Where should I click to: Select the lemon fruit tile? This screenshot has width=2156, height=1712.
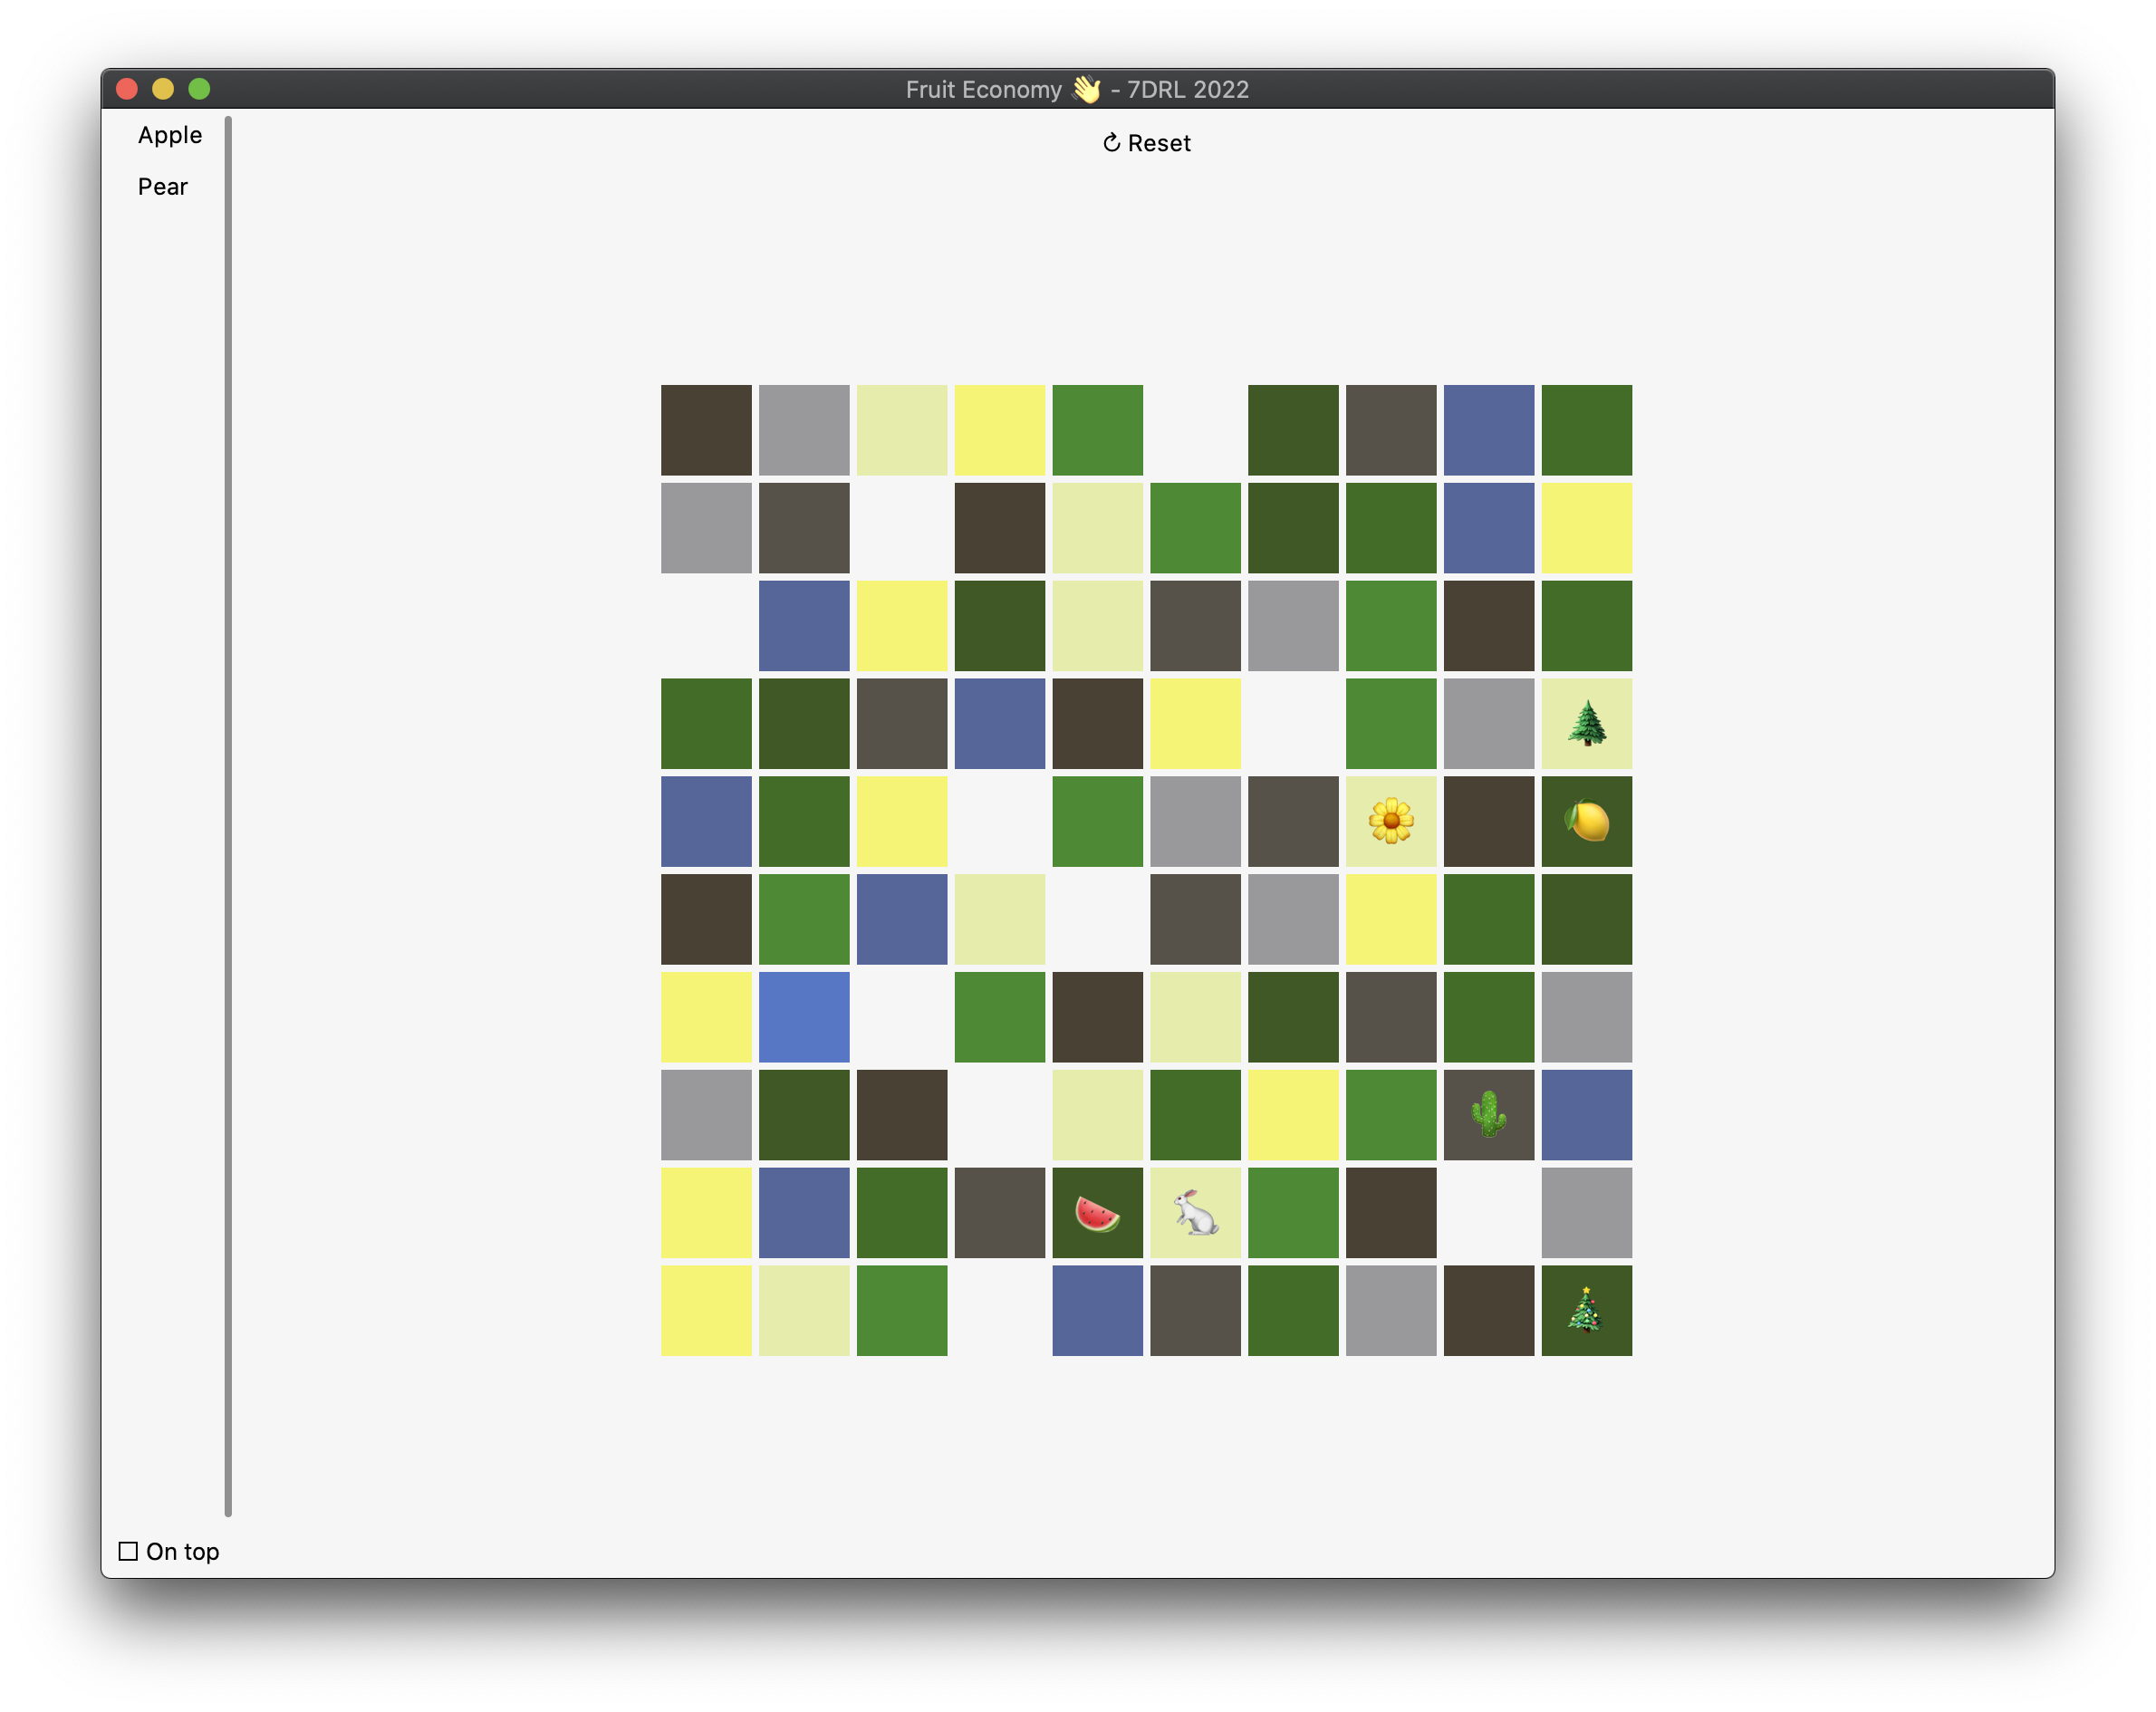[1586, 821]
